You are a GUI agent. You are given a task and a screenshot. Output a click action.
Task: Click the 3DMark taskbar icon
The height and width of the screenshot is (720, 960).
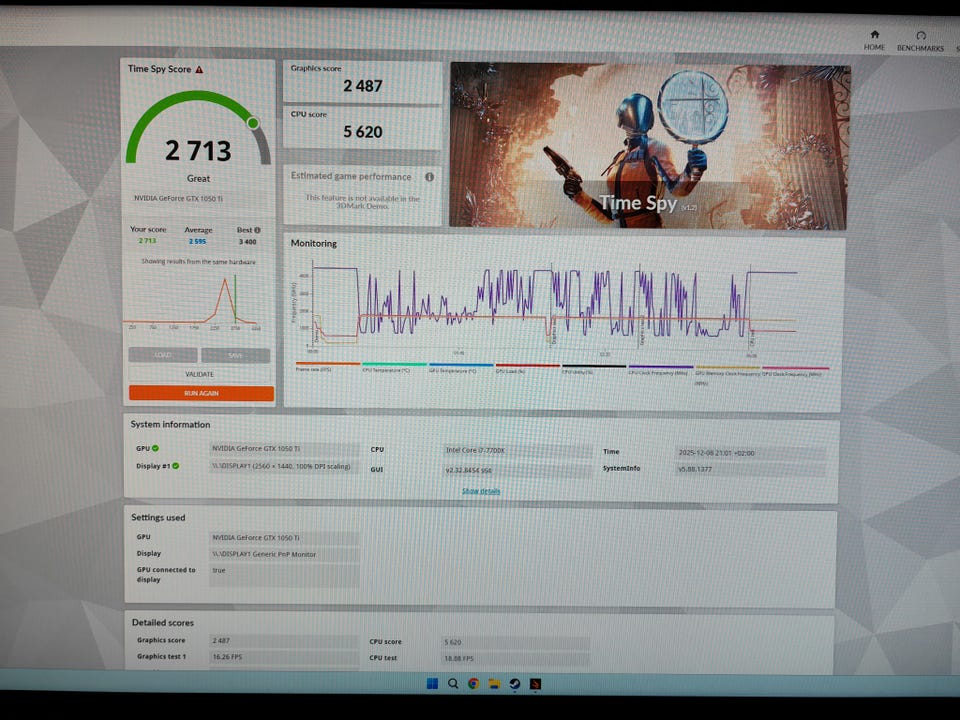coord(535,683)
